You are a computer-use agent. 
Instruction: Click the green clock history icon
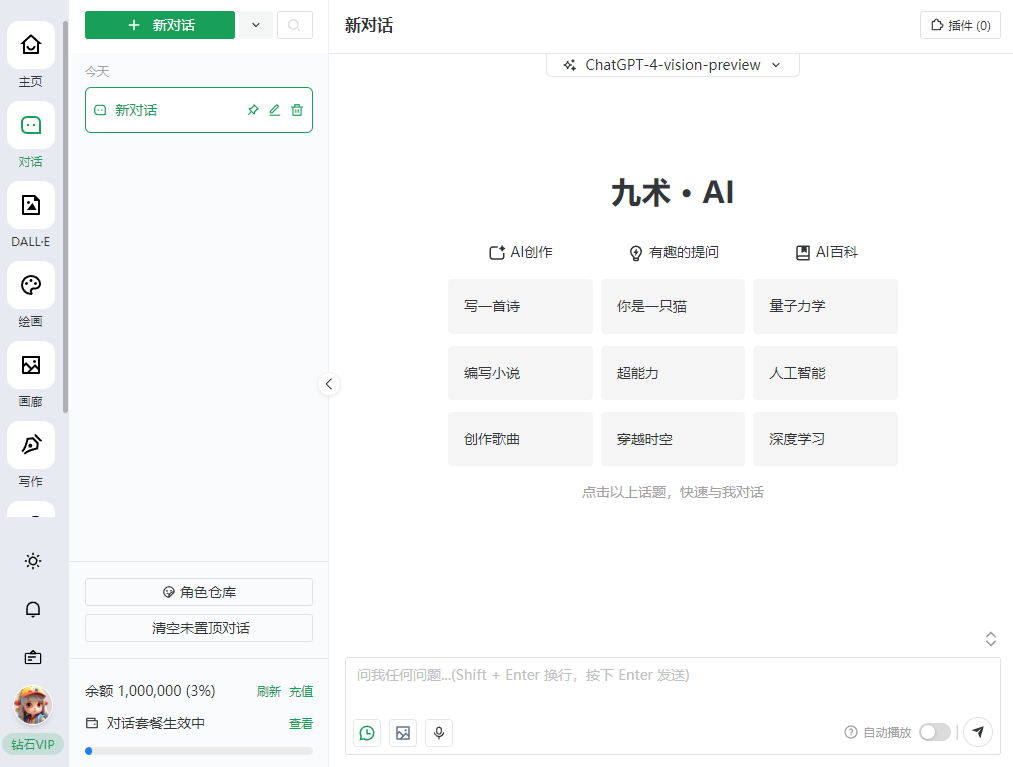(367, 733)
